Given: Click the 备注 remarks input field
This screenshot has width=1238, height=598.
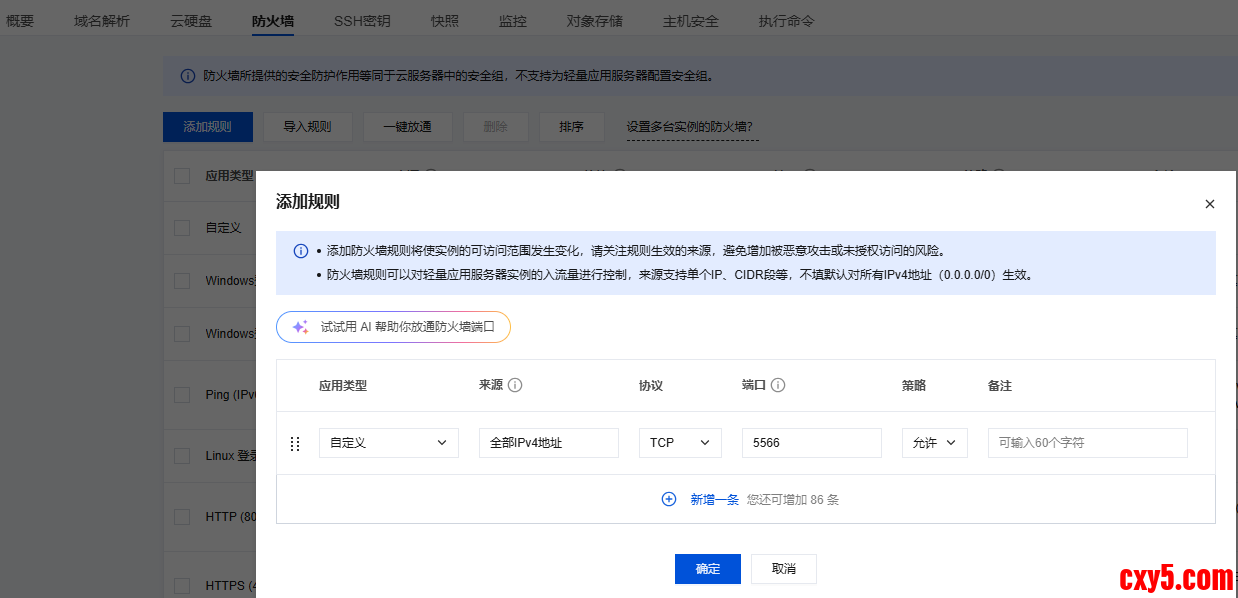Looking at the screenshot, I should pos(1087,443).
